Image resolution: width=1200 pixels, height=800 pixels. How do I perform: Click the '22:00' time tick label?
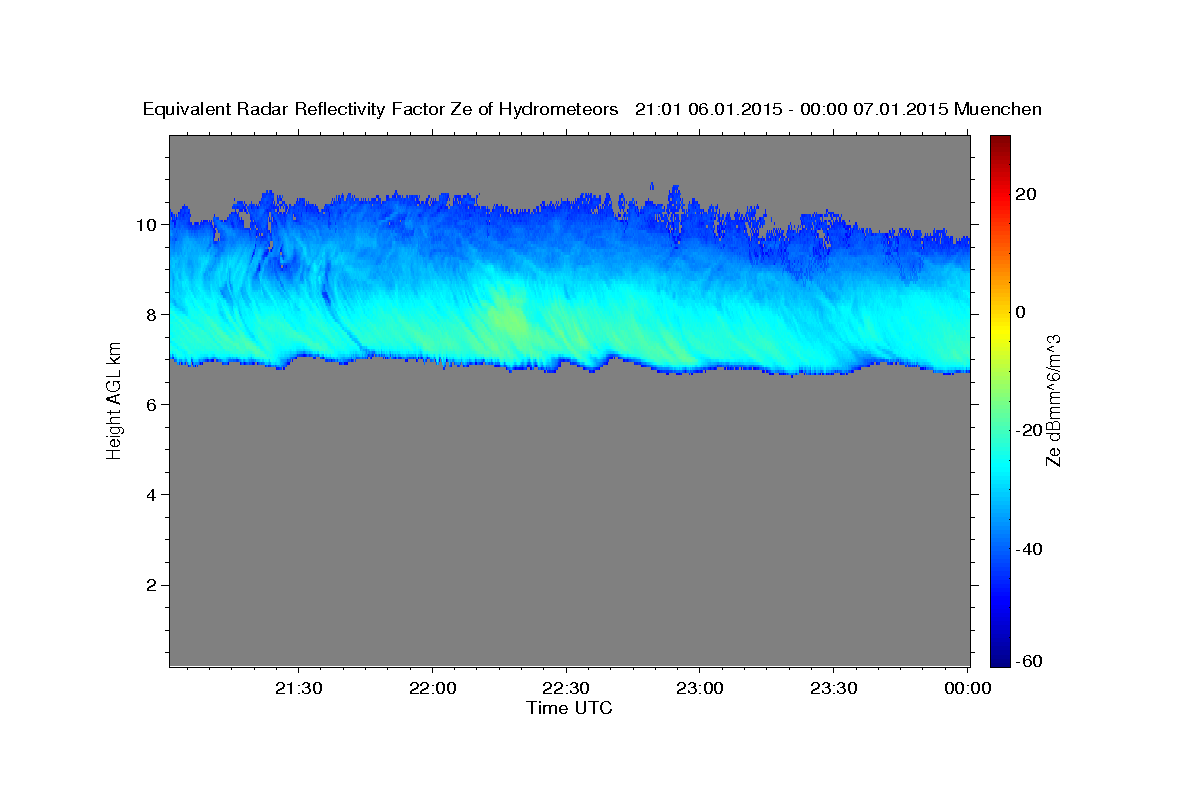[x=432, y=689]
